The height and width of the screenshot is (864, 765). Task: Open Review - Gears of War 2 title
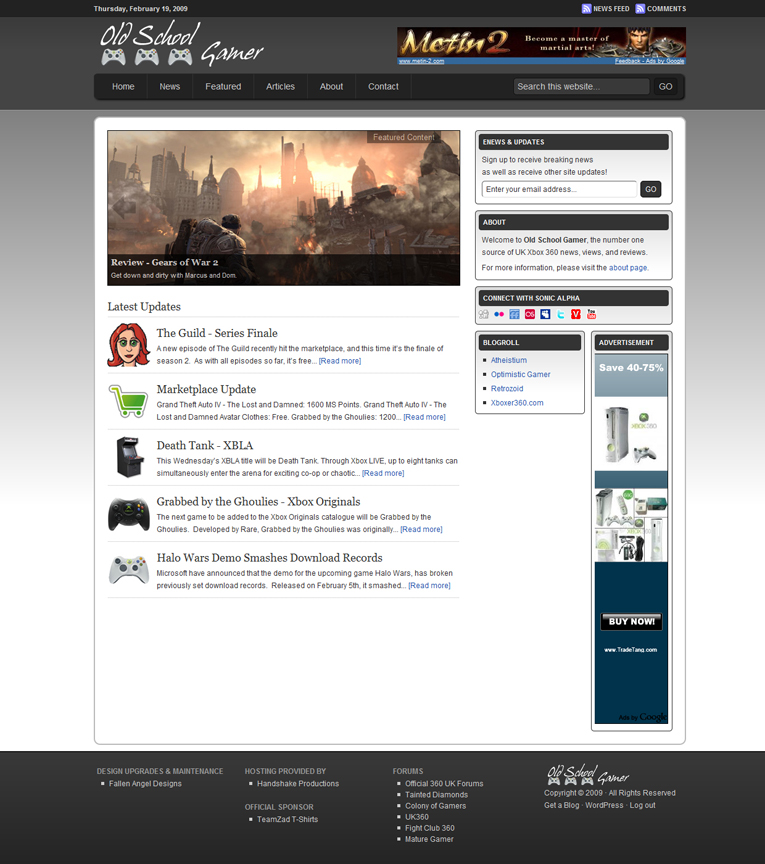click(164, 262)
